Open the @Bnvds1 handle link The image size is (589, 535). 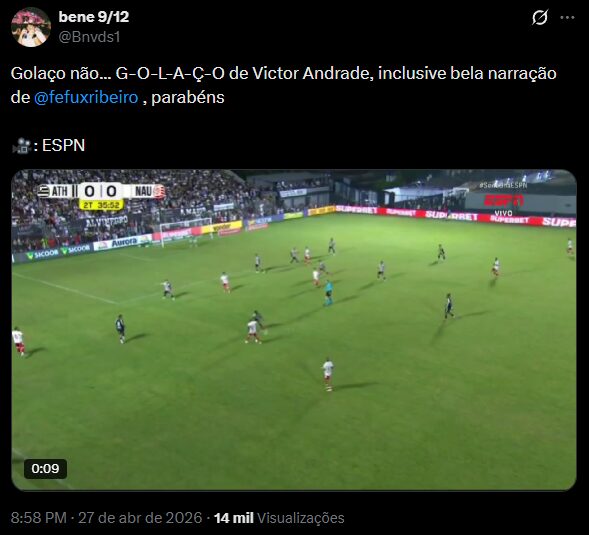click(x=89, y=37)
